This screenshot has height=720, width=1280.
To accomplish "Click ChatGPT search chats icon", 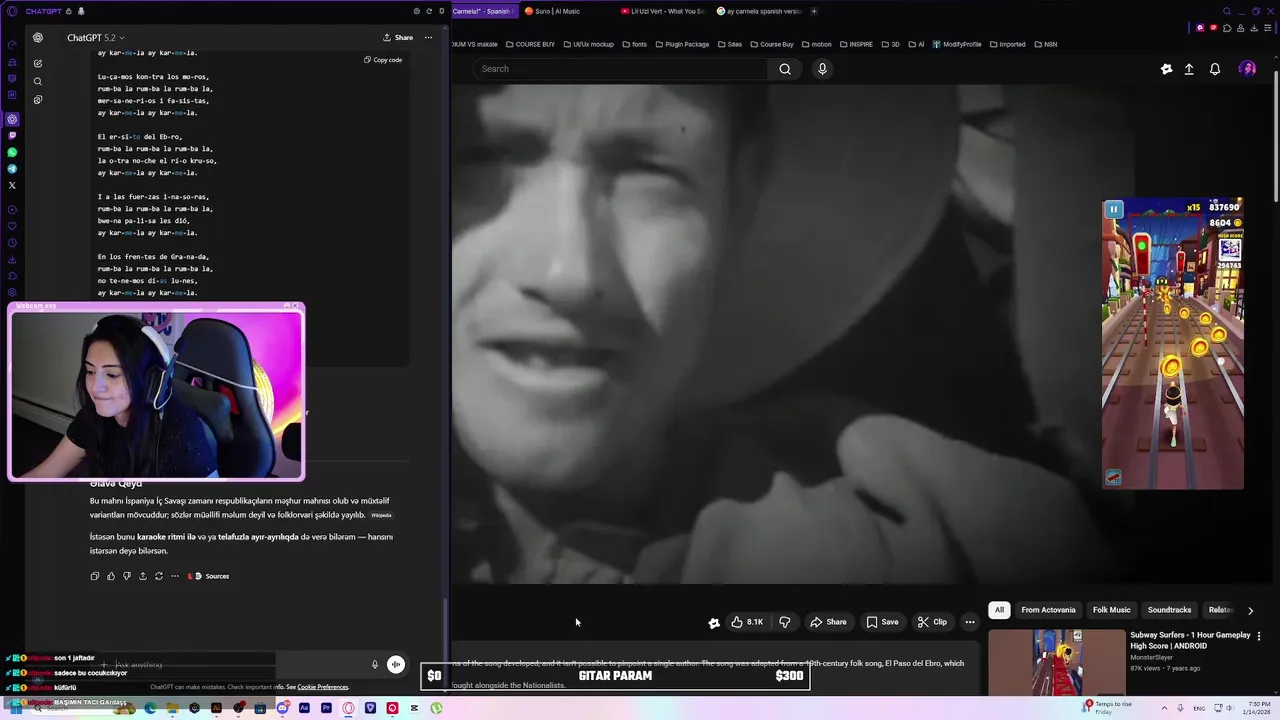I will point(38,81).
